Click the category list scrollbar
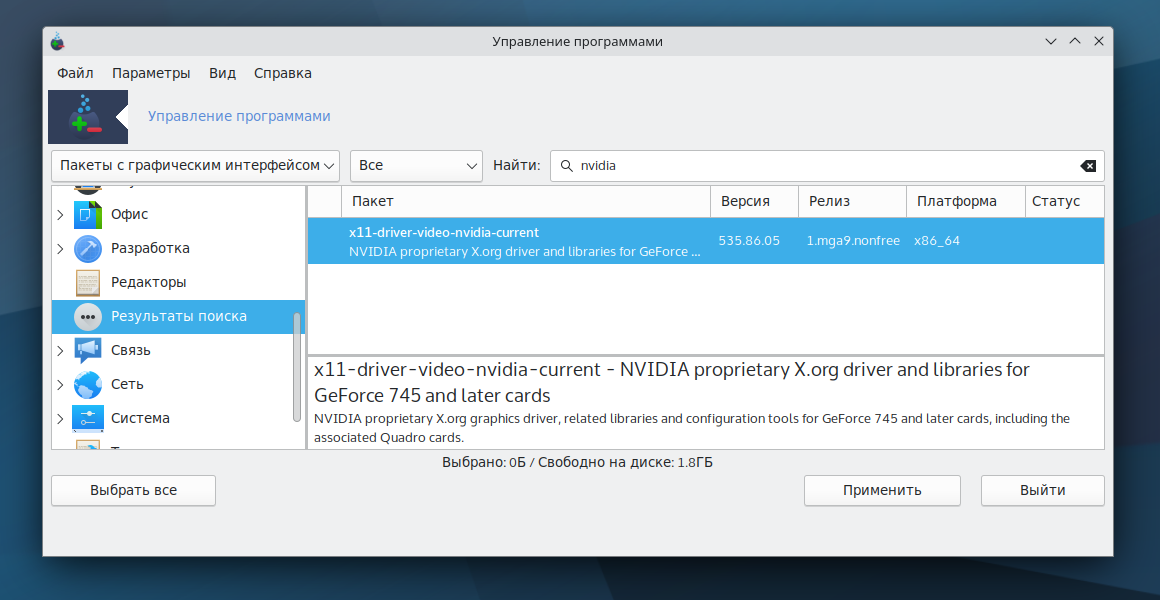This screenshot has width=1160, height=600. (296, 365)
